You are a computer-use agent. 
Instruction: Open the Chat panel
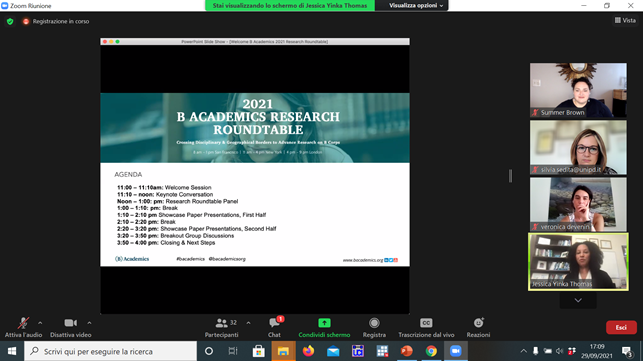click(x=274, y=327)
